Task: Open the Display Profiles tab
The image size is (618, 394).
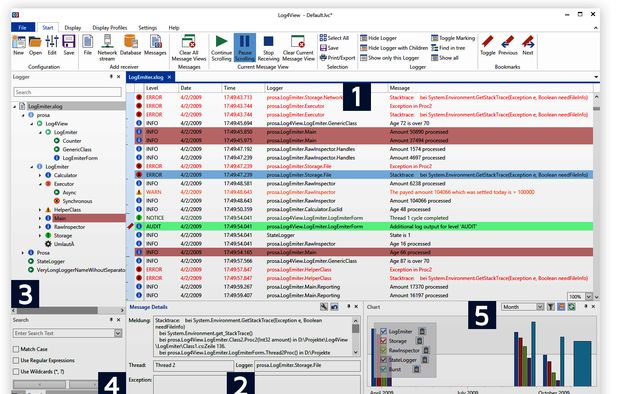Action: click(x=110, y=28)
